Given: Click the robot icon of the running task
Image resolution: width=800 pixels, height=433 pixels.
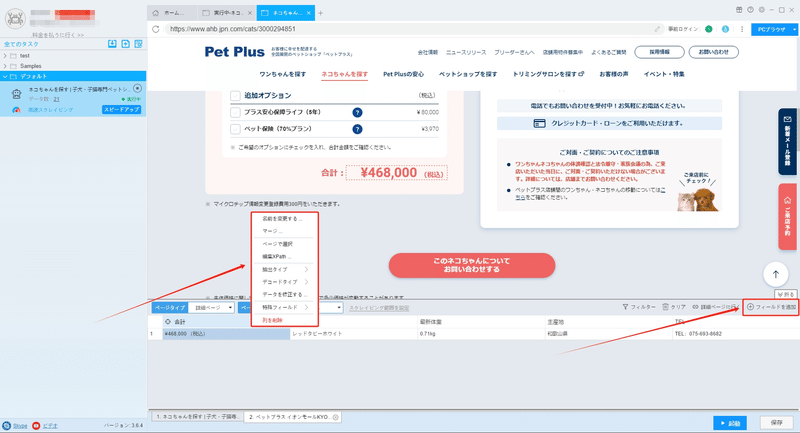Looking at the screenshot, I should click(16, 94).
